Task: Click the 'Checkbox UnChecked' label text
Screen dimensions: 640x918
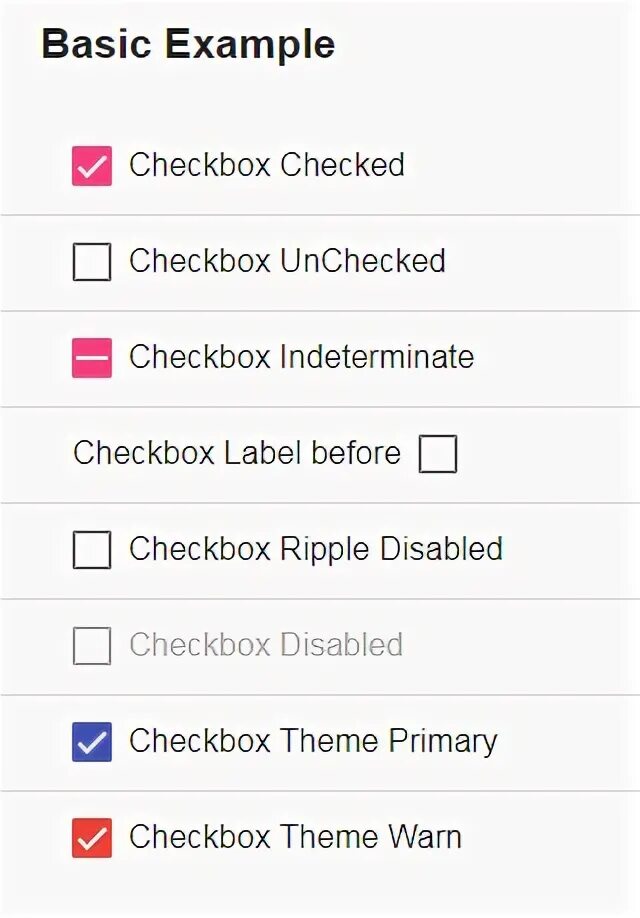Action: click(287, 261)
